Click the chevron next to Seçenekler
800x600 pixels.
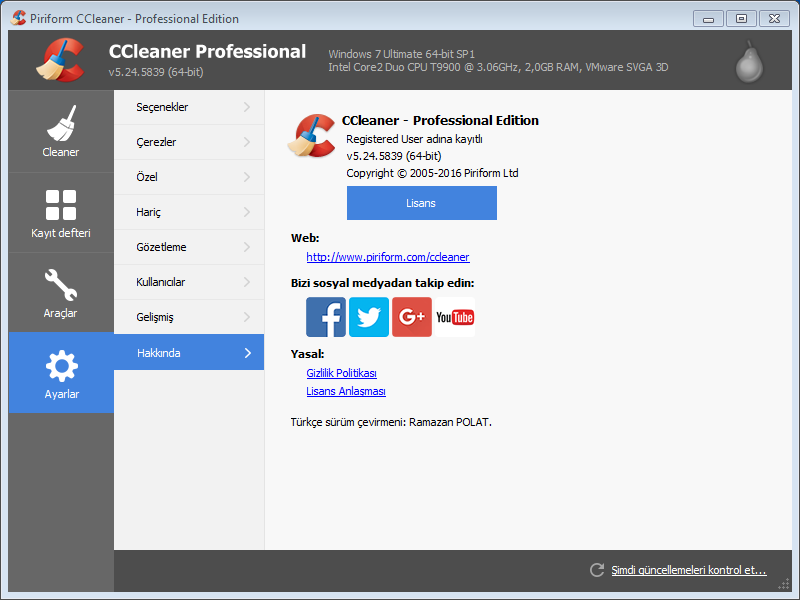247,107
